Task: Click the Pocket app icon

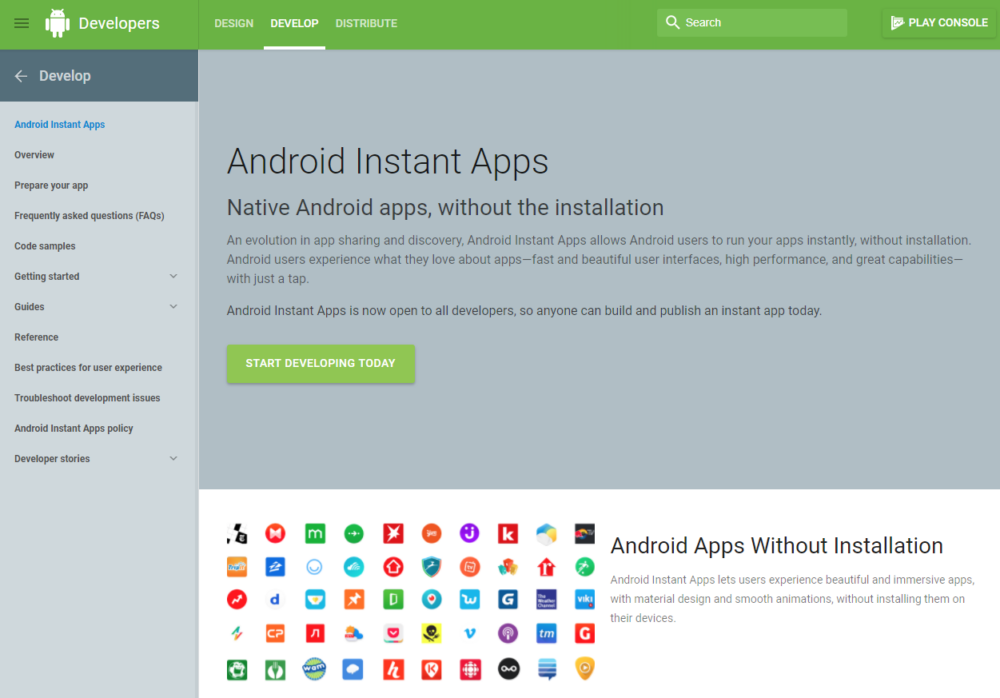Action: click(x=393, y=633)
